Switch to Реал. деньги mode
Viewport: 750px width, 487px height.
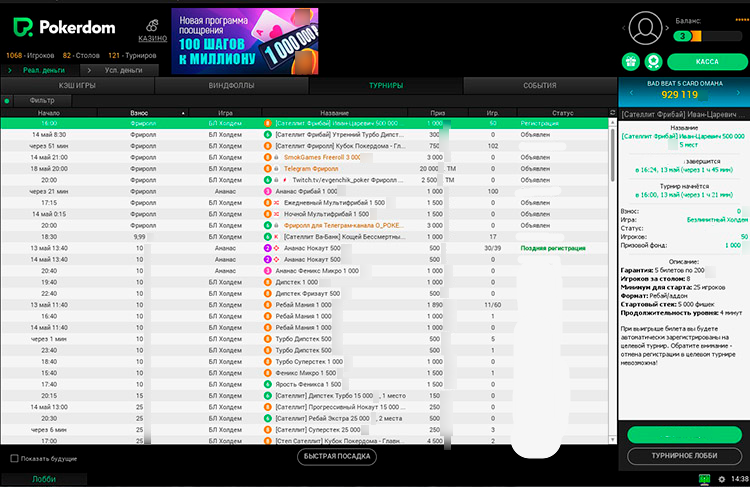pos(40,70)
